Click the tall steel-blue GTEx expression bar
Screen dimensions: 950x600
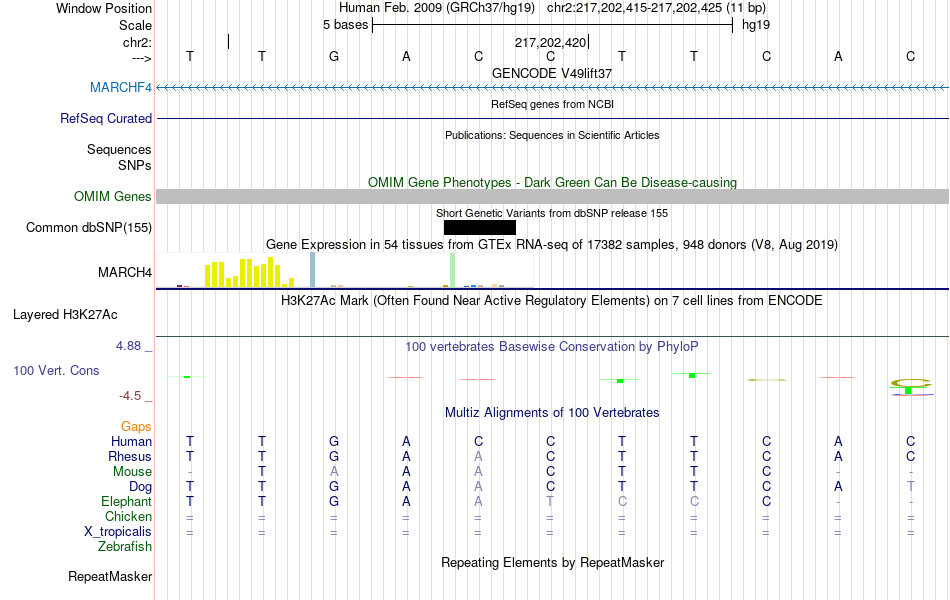pos(313,270)
